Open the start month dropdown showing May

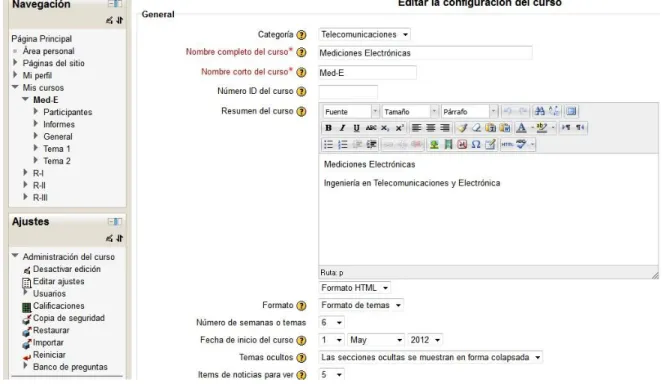click(376, 340)
